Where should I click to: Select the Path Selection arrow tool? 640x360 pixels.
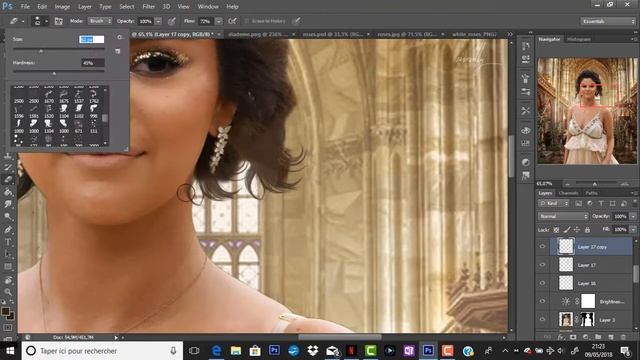click(x=8, y=254)
